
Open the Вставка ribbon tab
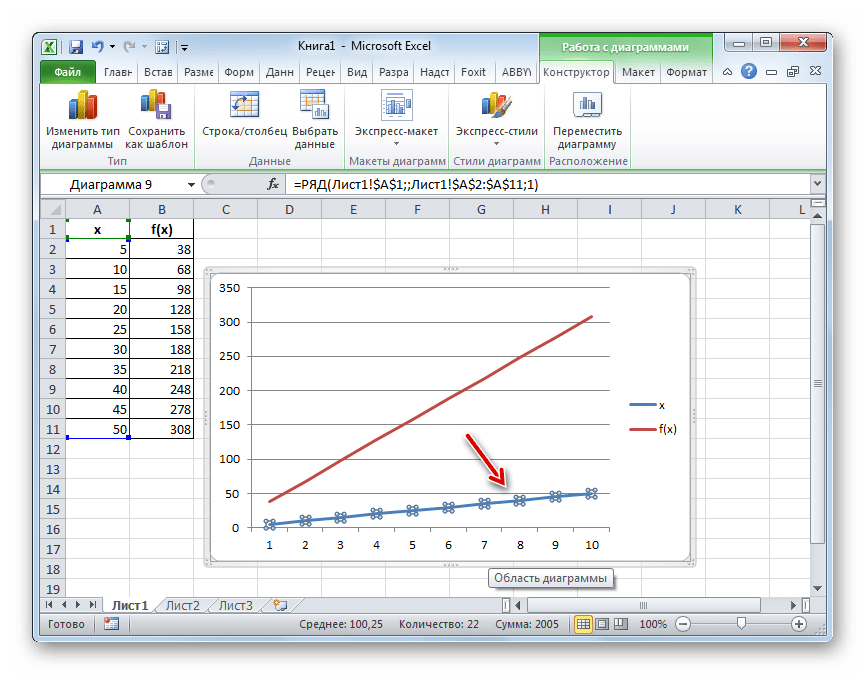click(157, 72)
